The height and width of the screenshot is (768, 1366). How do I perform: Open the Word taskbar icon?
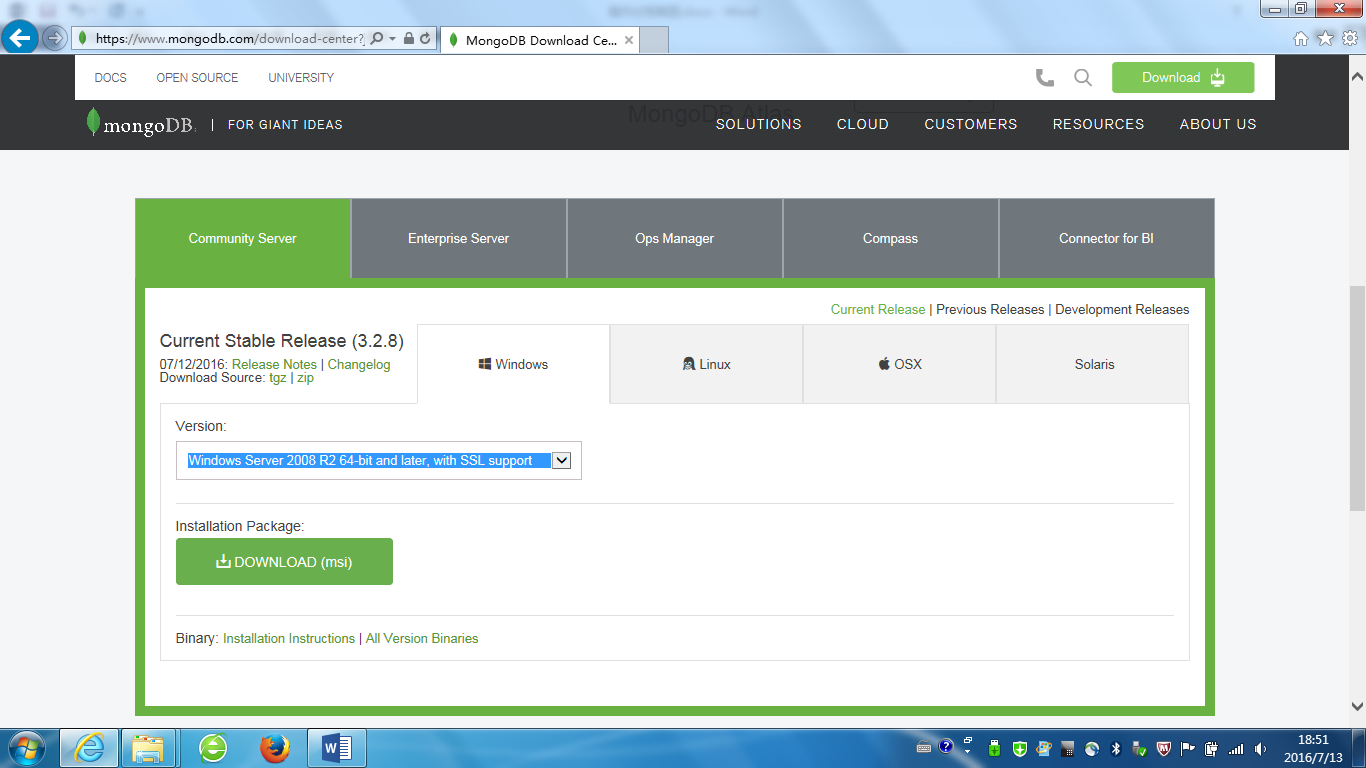[x=337, y=748]
